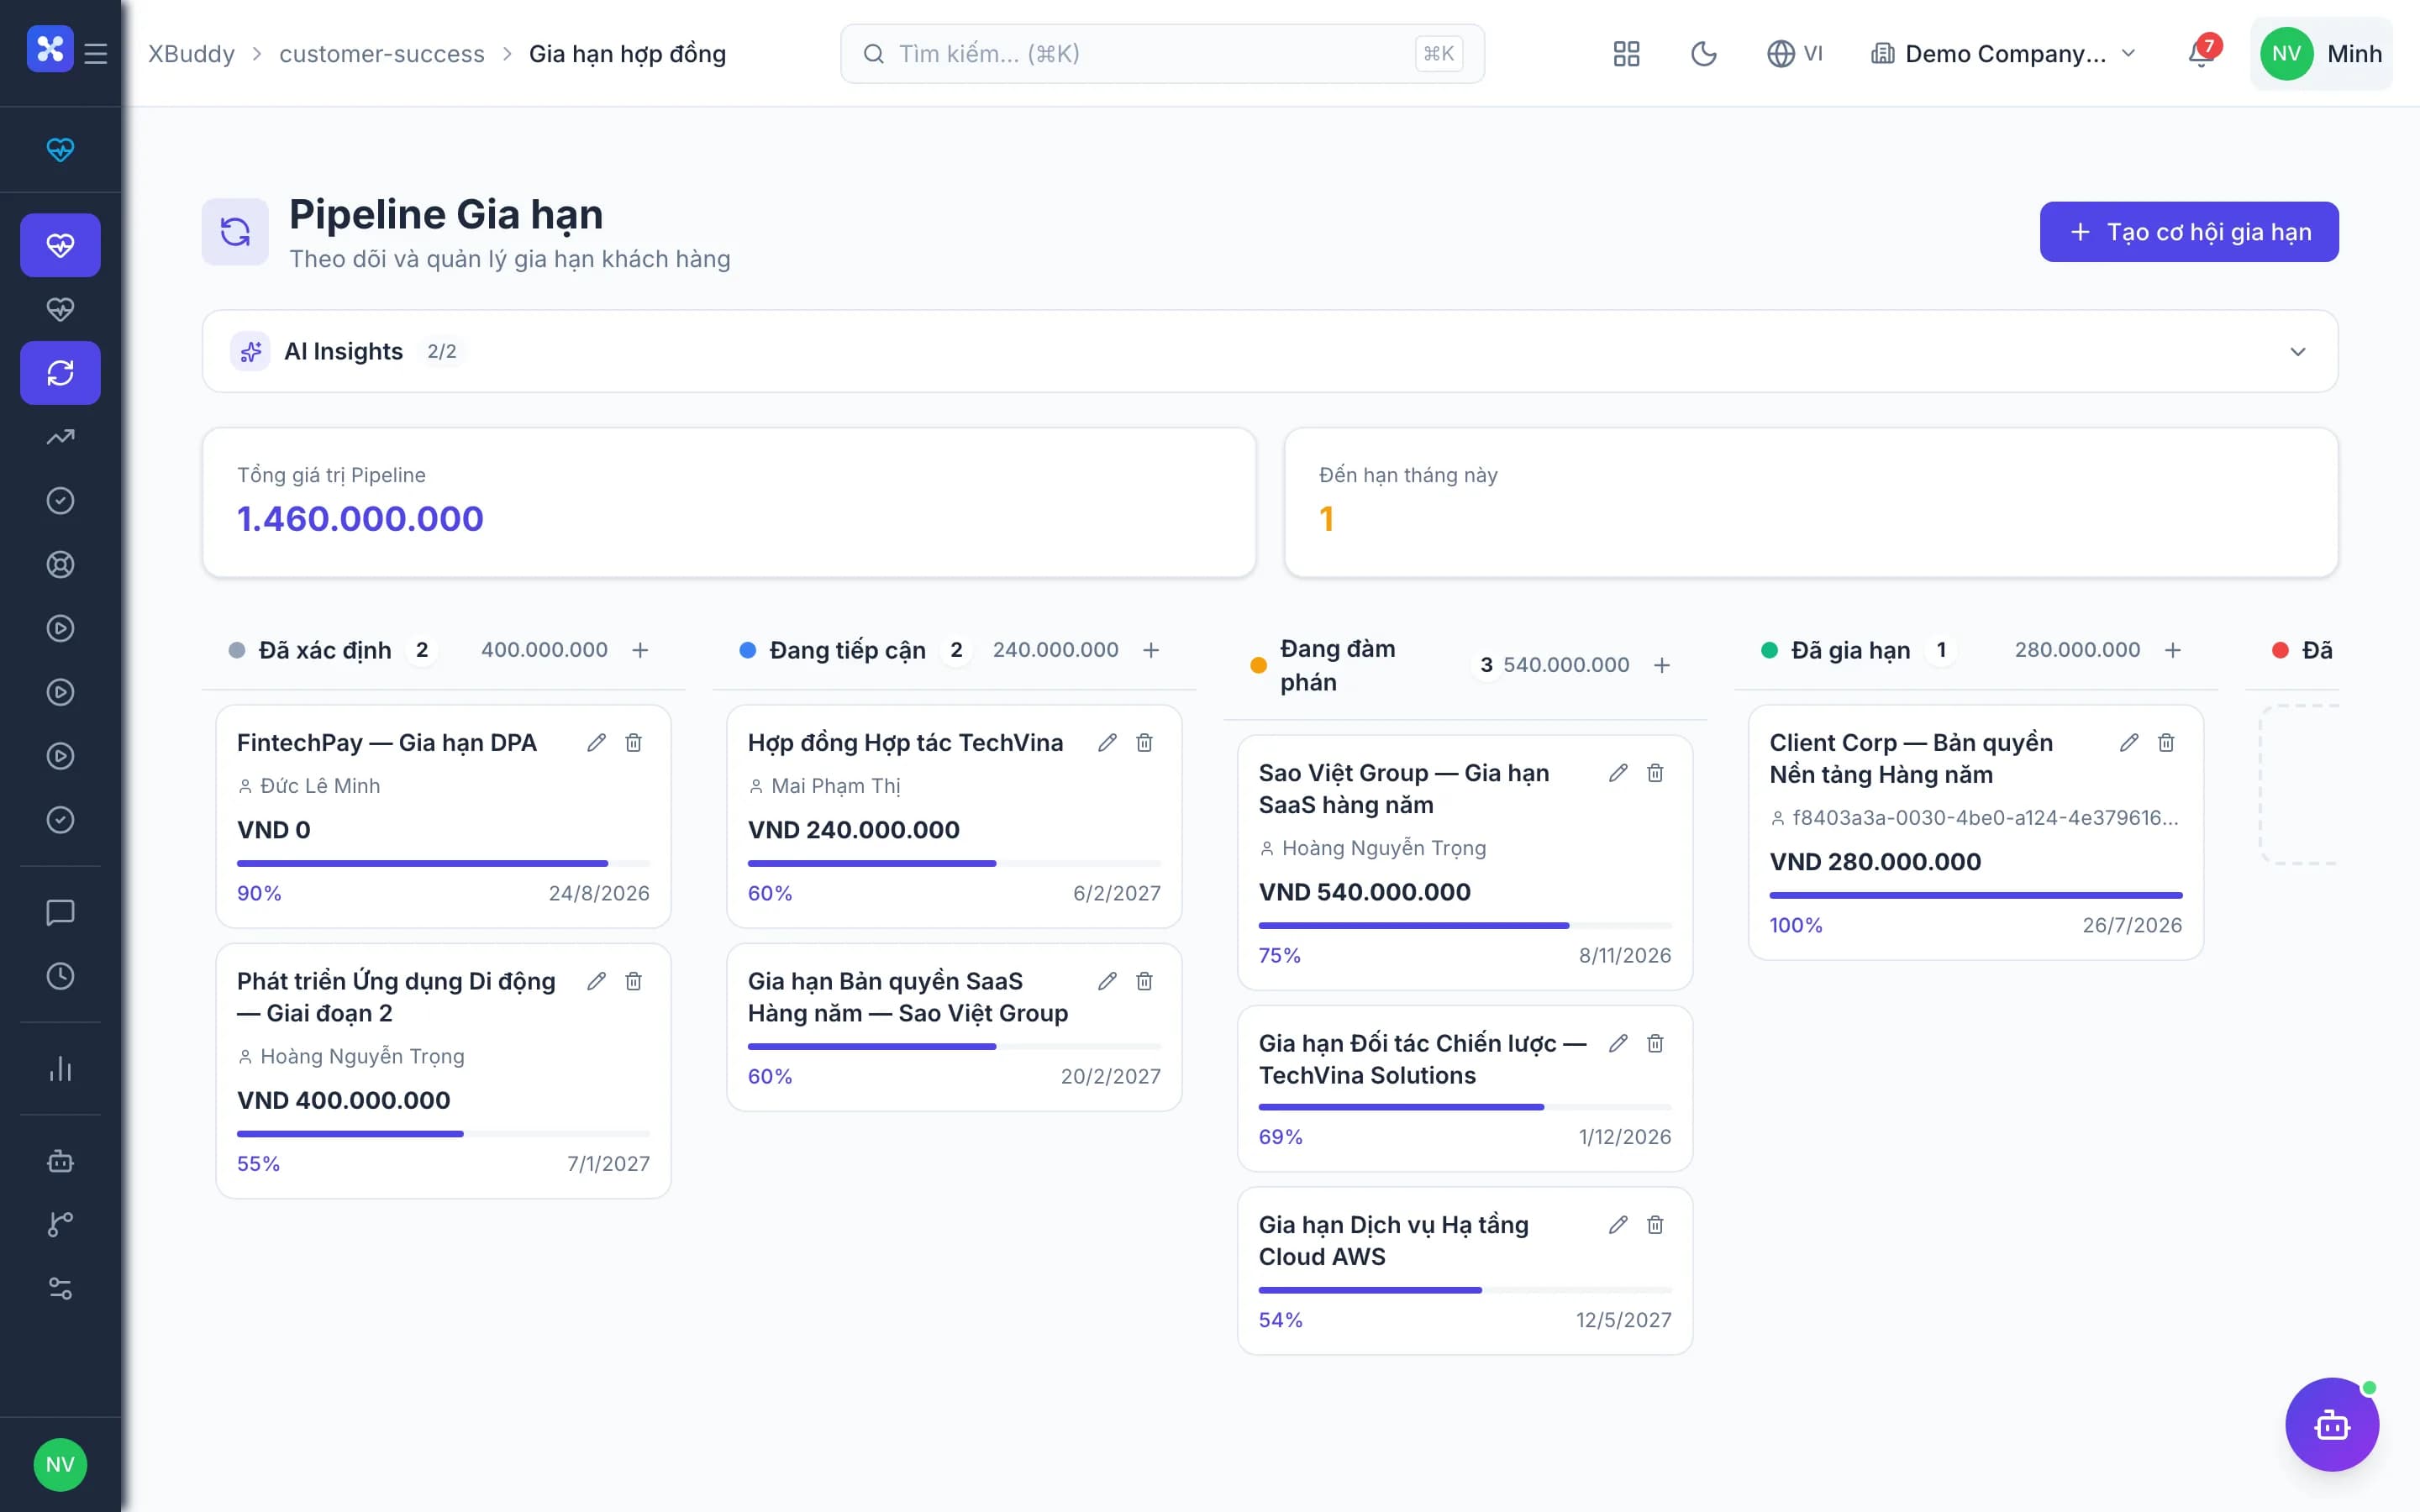Add a card to the Đang tiếp cận column

click(x=1151, y=650)
